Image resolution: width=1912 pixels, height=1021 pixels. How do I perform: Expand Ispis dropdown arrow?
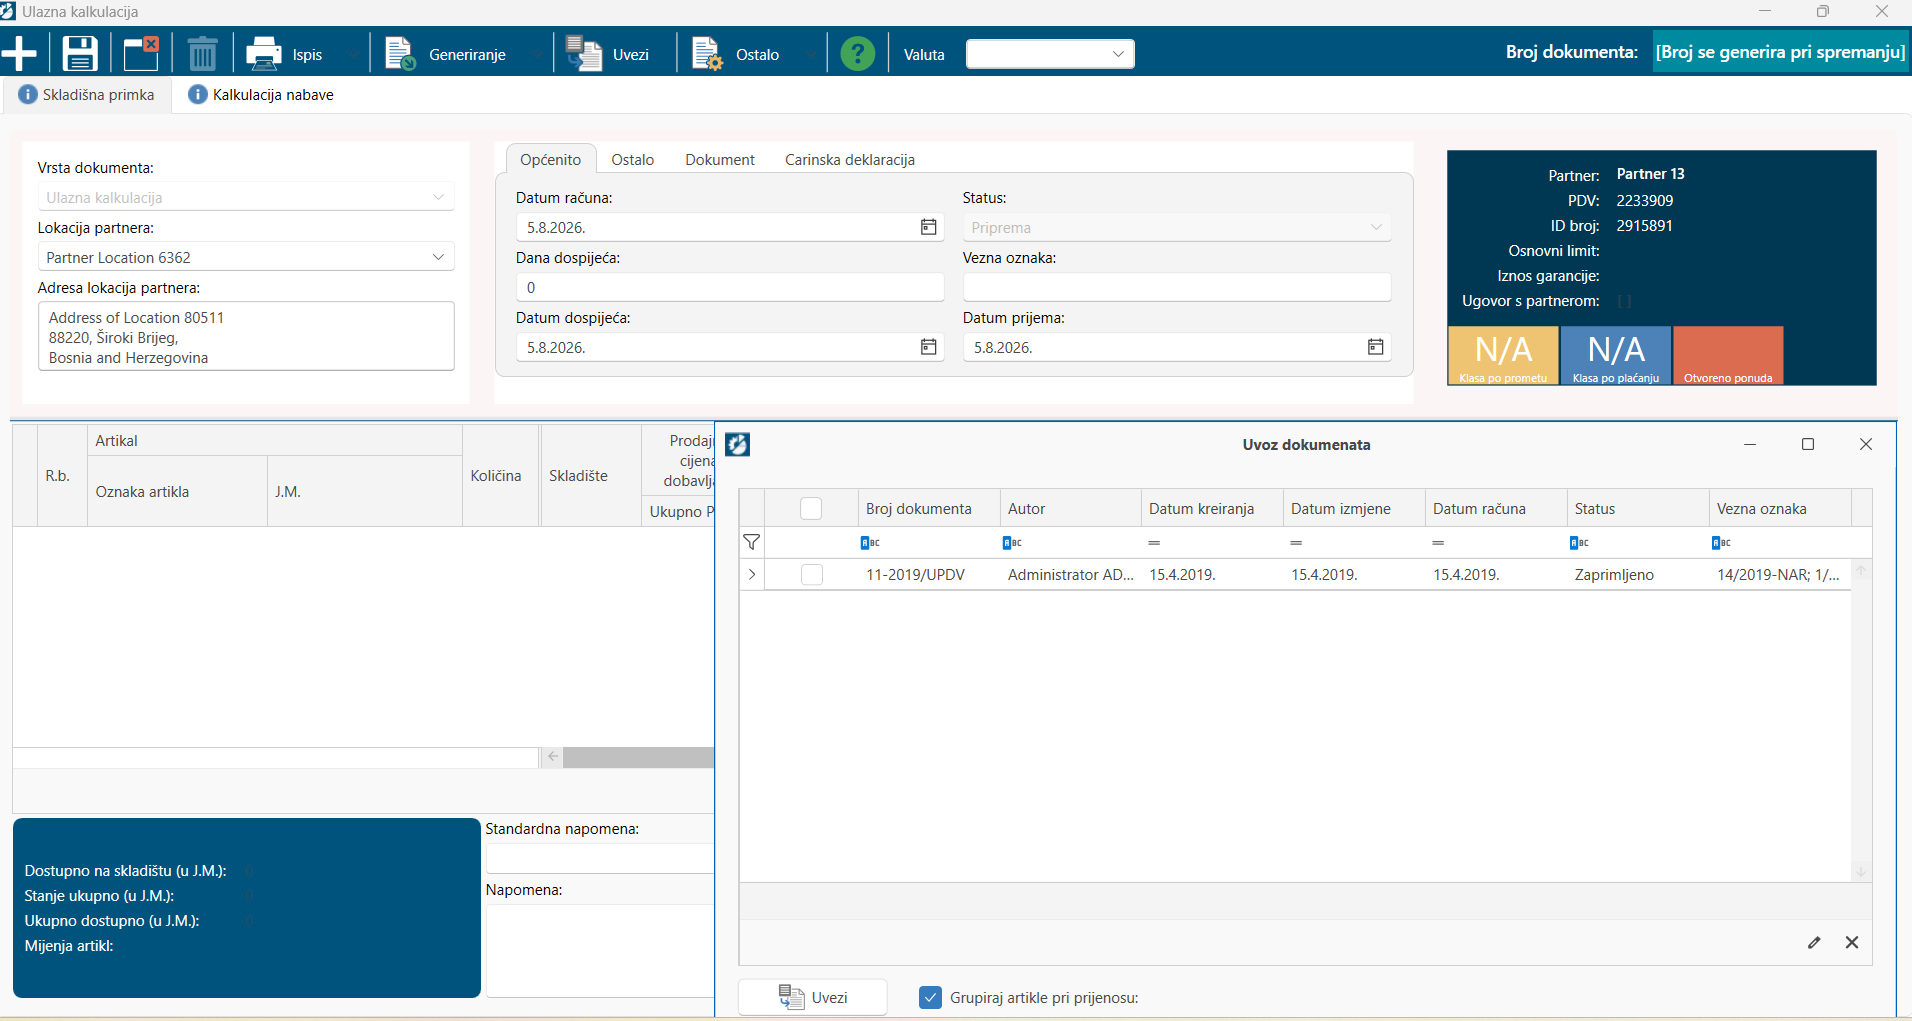354,54
